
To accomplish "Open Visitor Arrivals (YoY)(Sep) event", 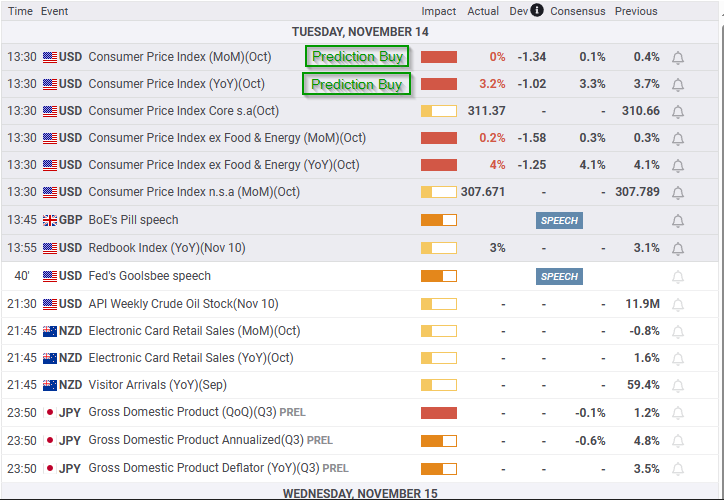I will [157, 385].
